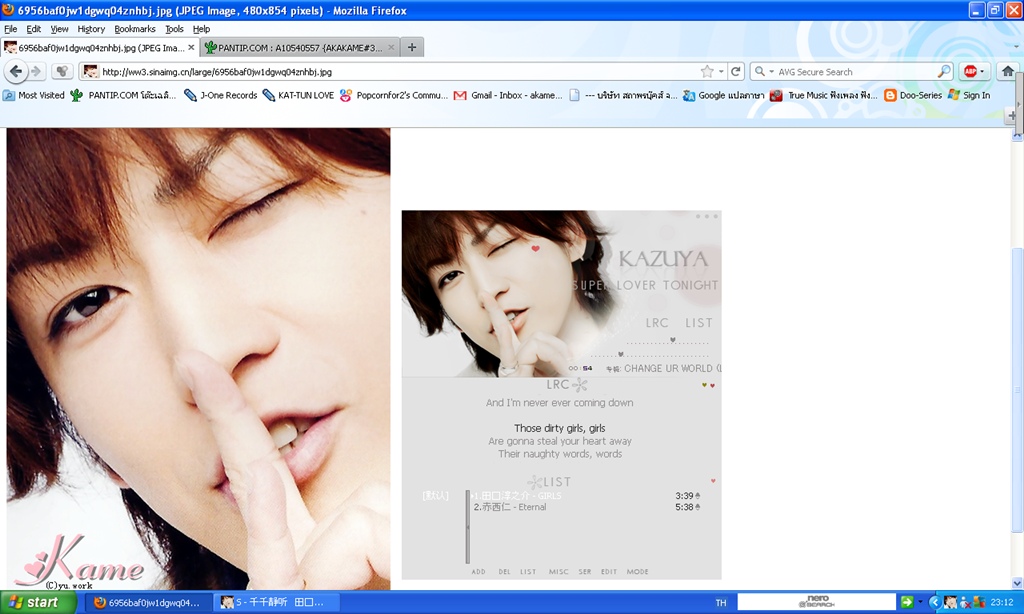Click the site favicon in the address bar
The height and width of the screenshot is (614, 1024).
(91, 71)
